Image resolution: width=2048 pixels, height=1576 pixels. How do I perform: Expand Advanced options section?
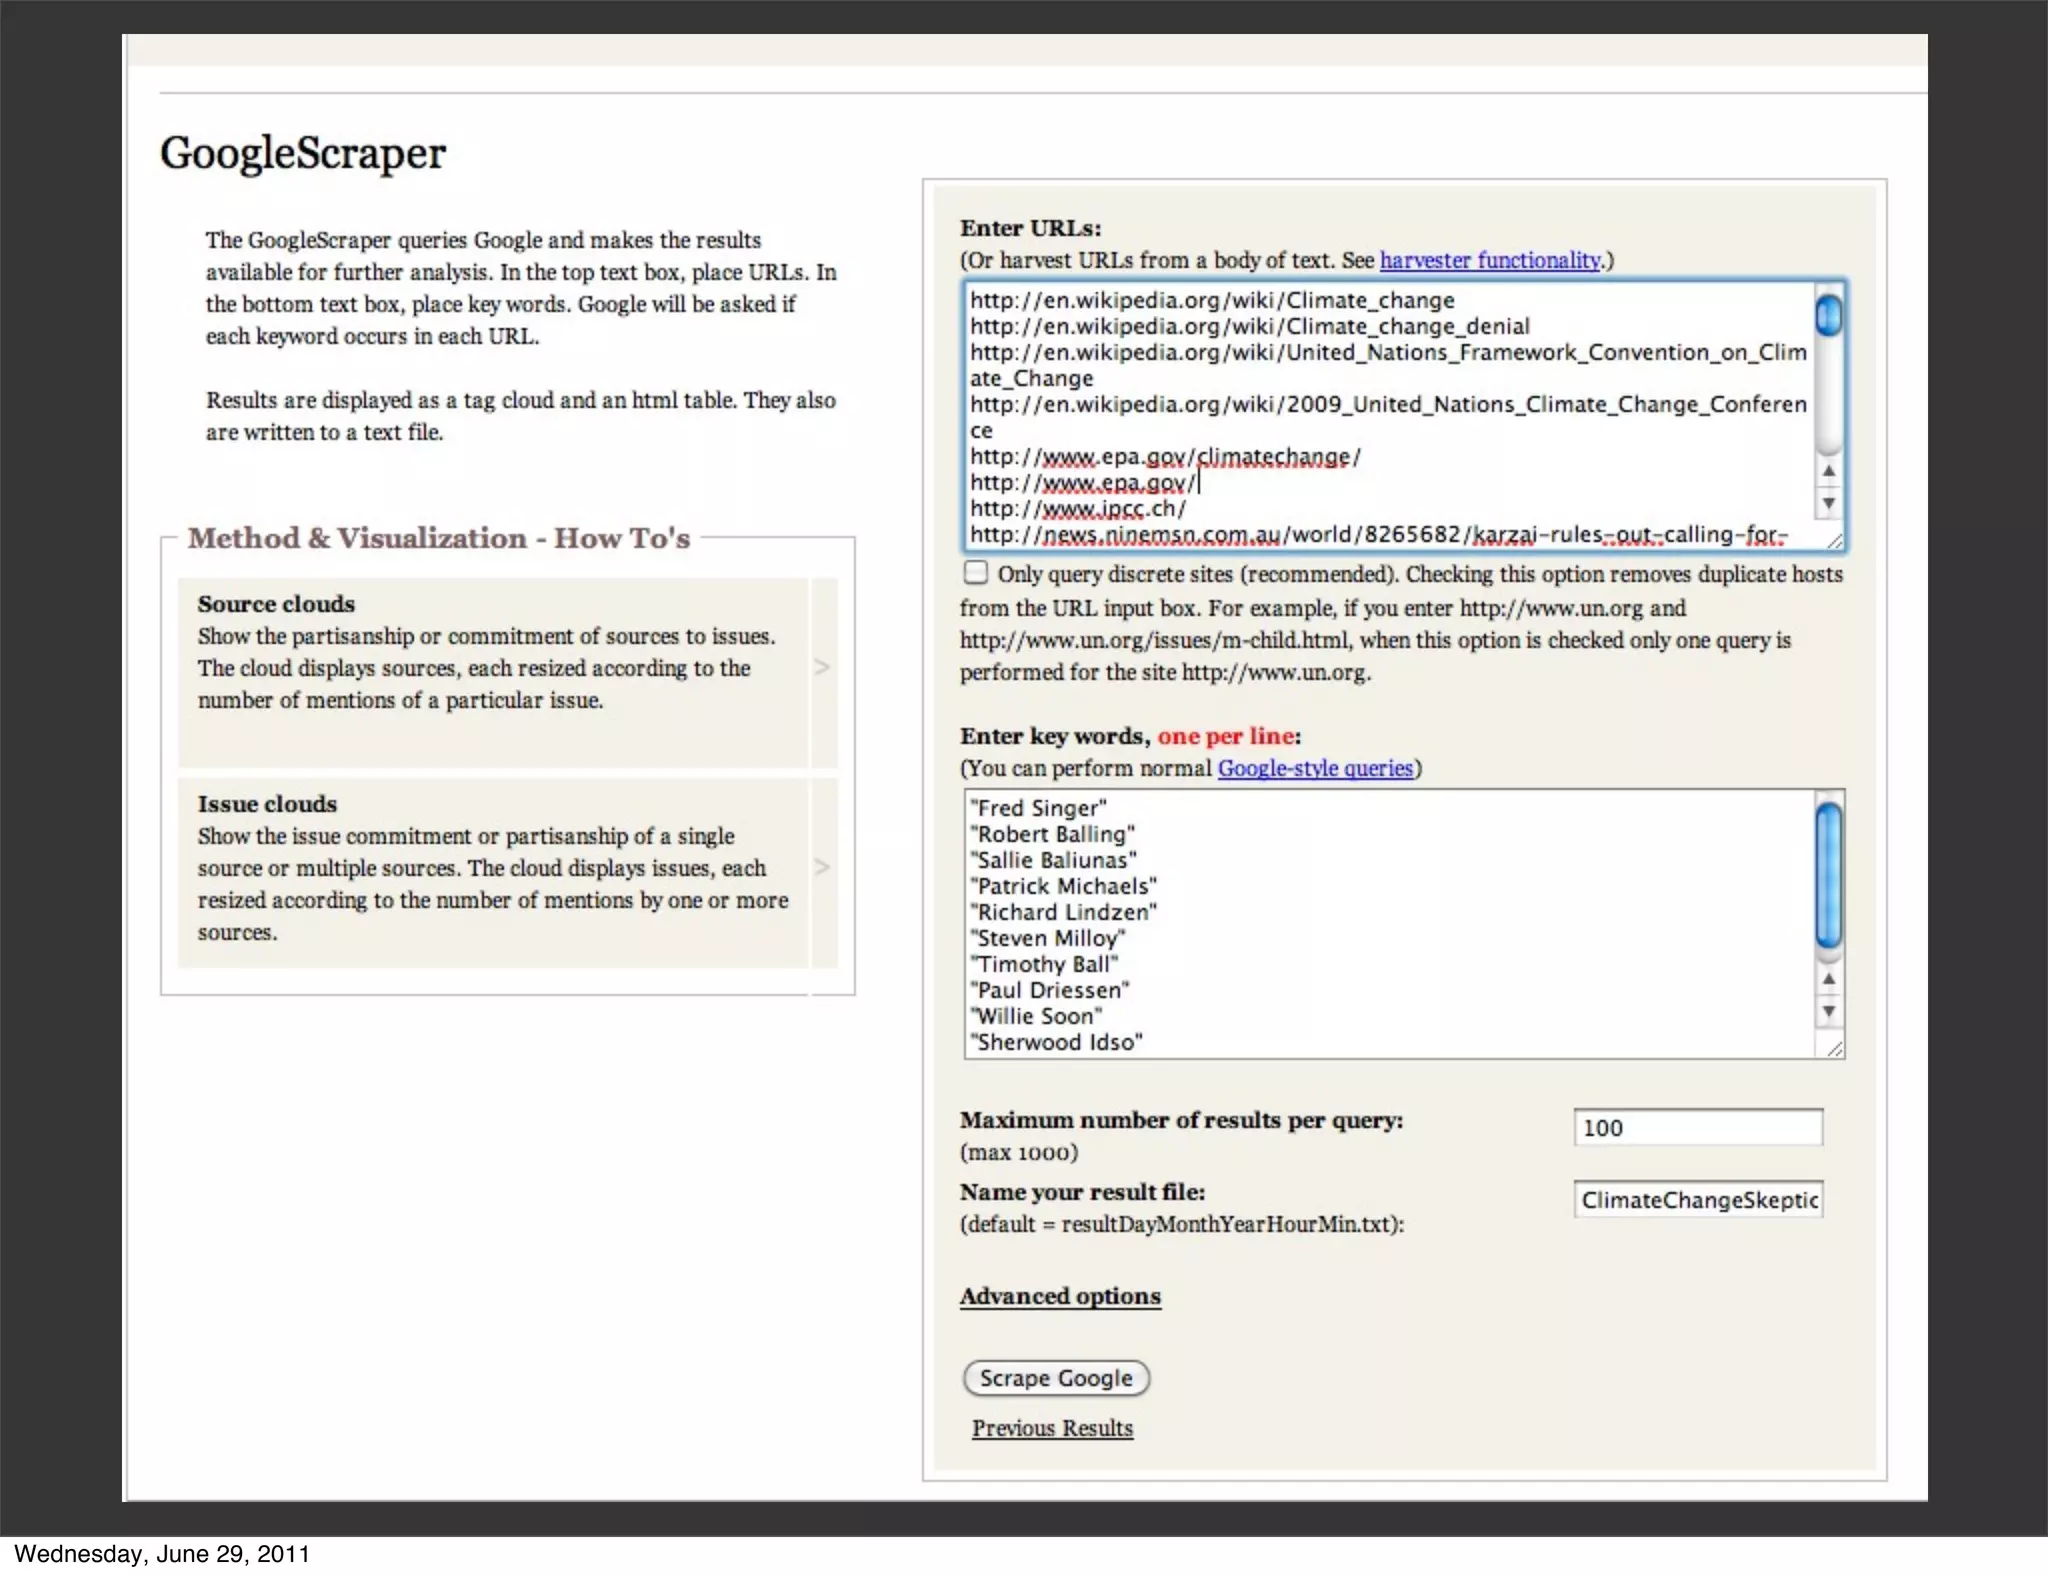click(1060, 1296)
